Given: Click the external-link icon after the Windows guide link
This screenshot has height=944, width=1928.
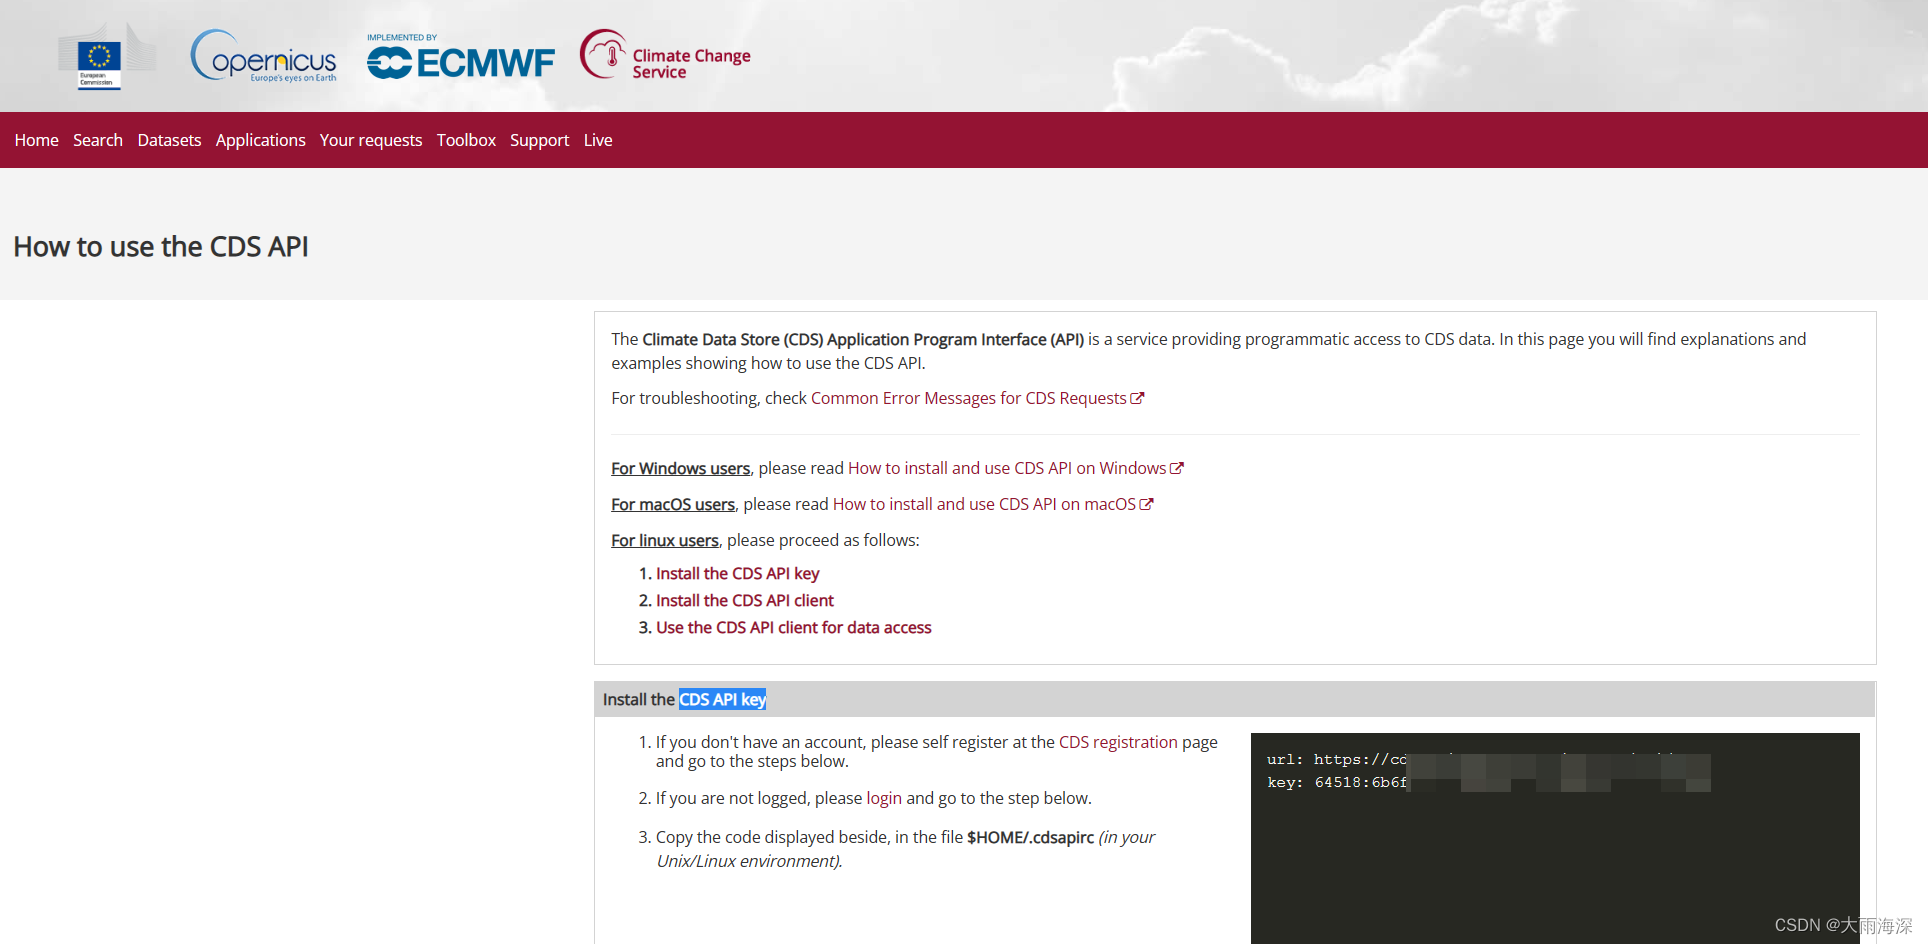Looking at the screenshot, I should tap(1176, 467).
